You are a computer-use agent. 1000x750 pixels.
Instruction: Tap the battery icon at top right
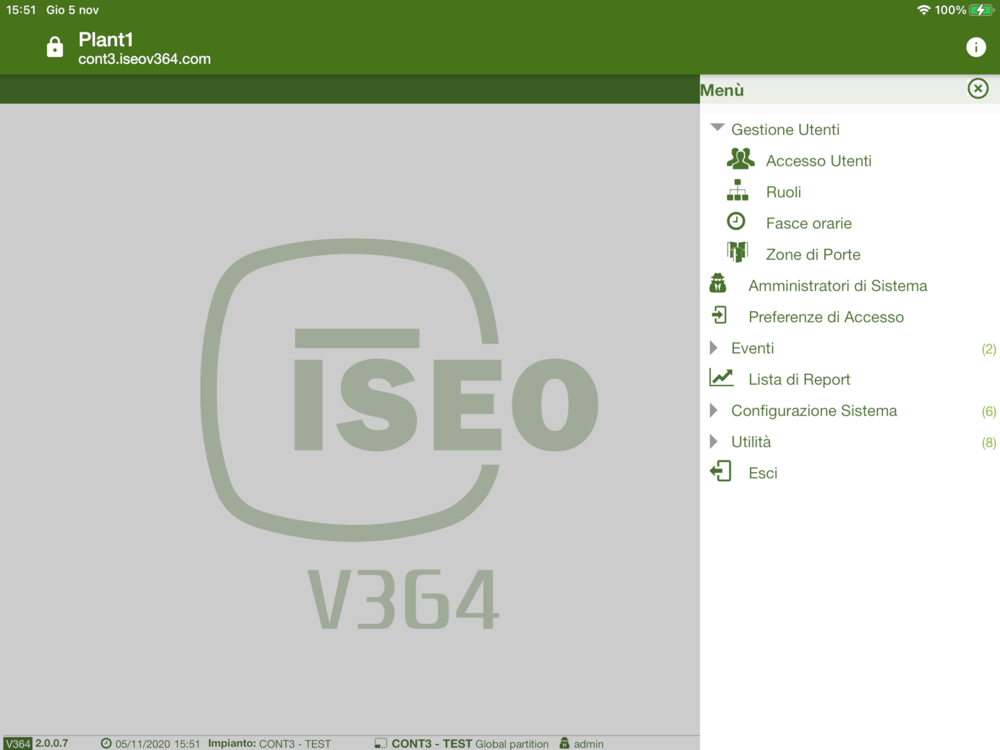pos(982,10)
